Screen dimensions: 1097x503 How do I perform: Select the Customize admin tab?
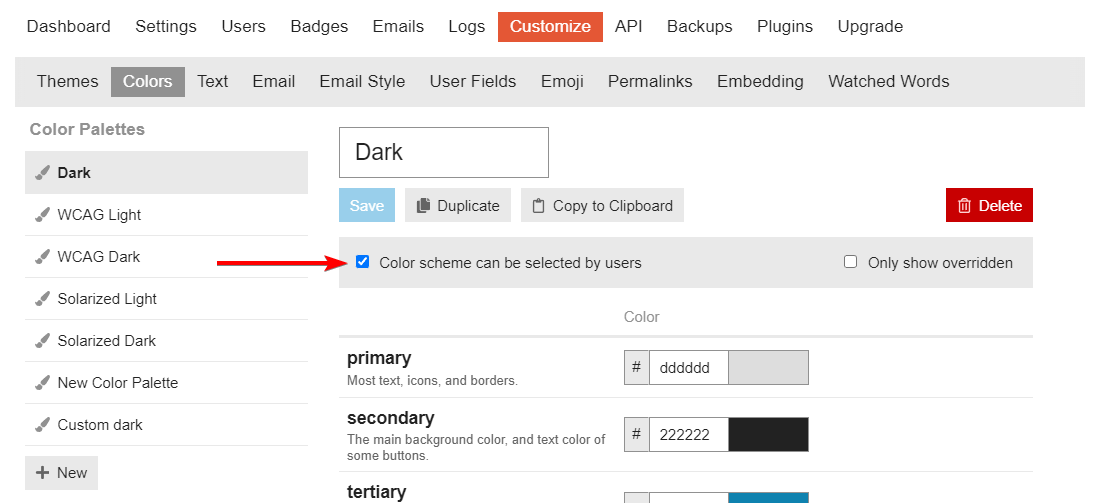(550, 27)
